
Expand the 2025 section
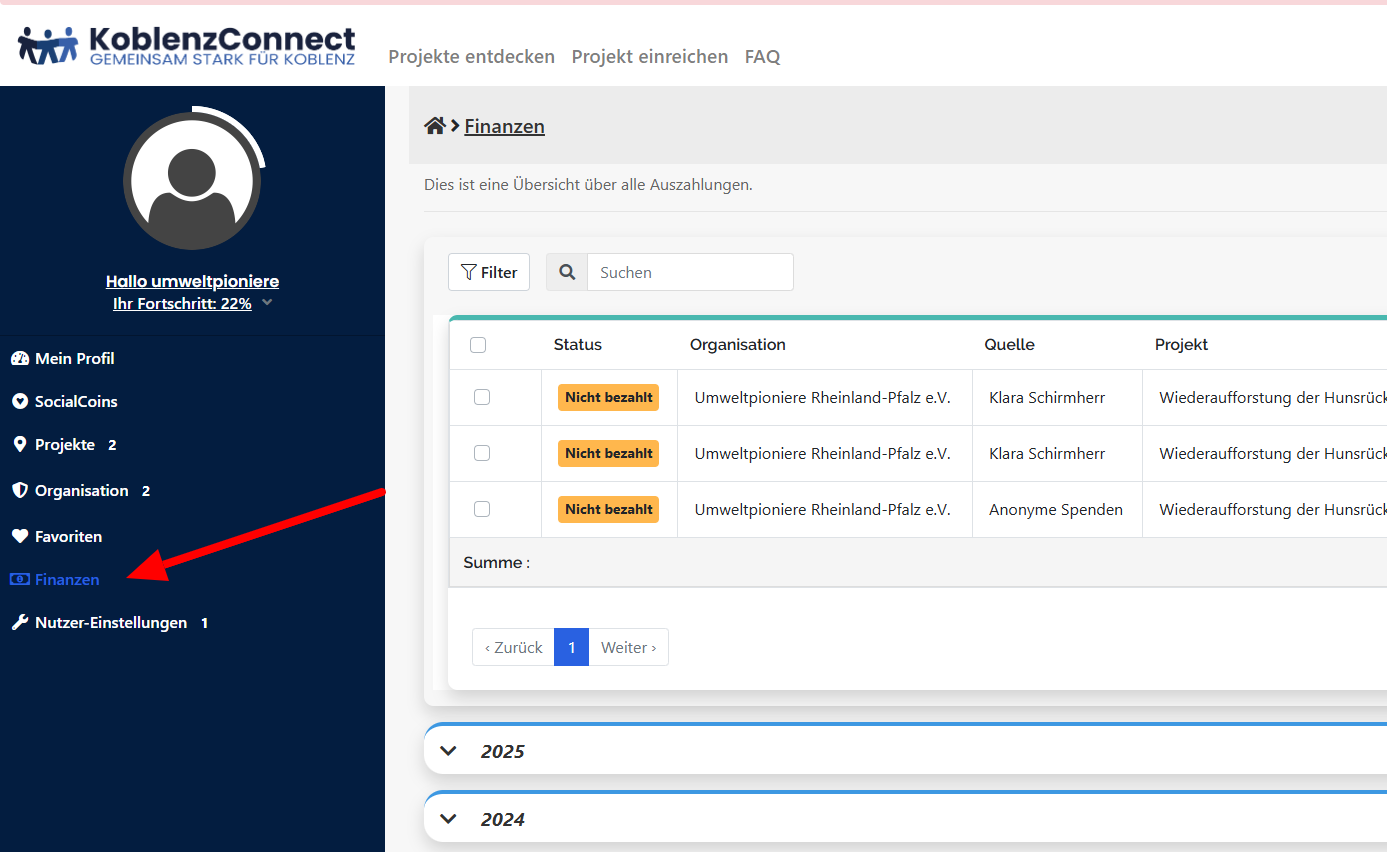pyautogui.click(x=449, y=751)
